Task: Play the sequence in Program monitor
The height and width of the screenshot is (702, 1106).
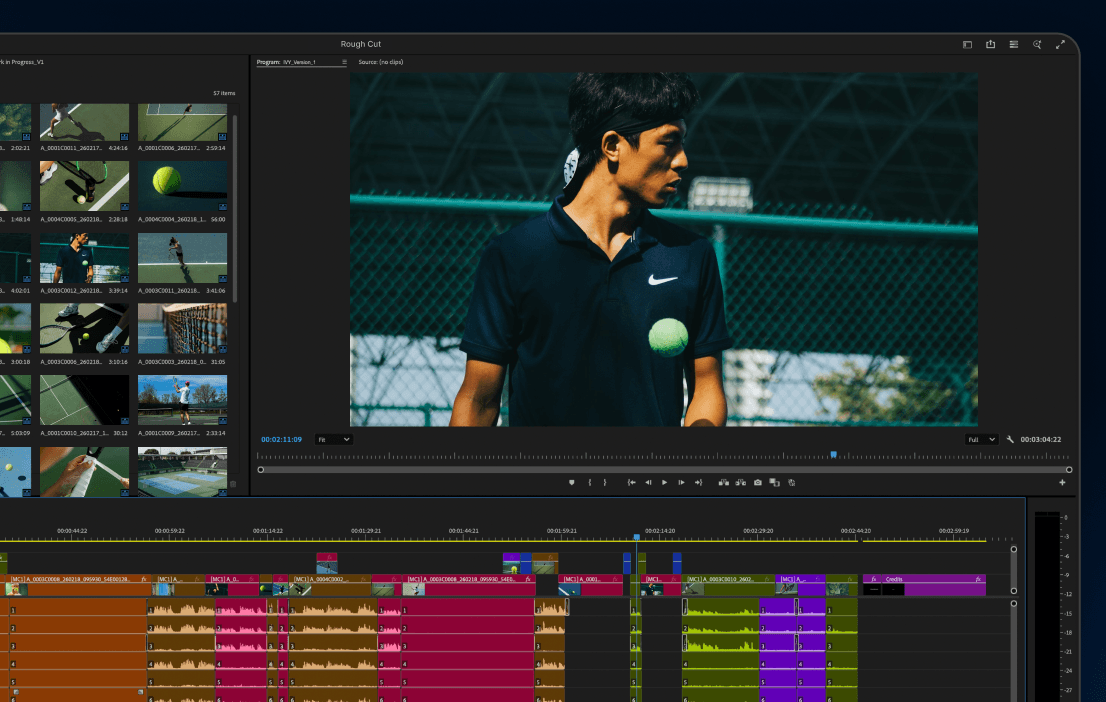Action: (664, 483)
